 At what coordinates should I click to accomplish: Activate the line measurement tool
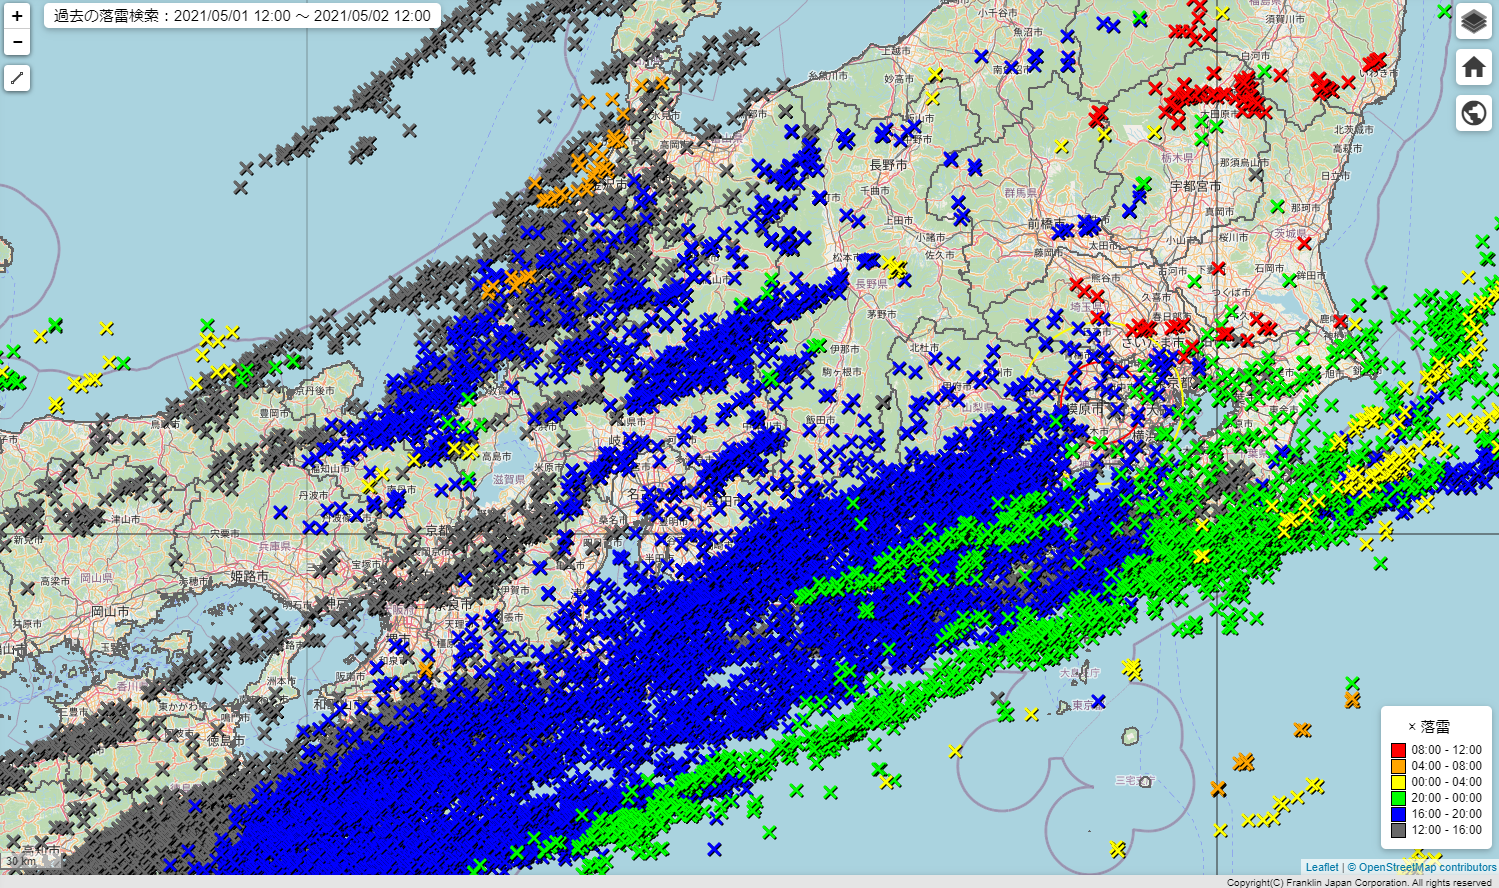point(17,78)
